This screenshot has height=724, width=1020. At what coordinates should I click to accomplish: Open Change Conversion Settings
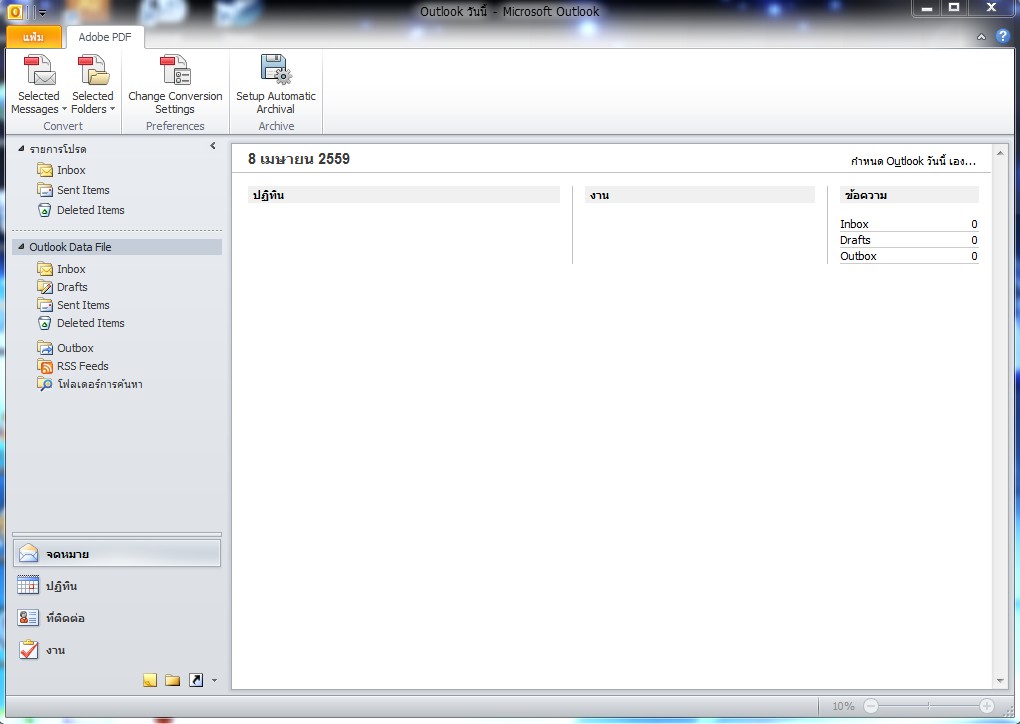coord(175,85)
